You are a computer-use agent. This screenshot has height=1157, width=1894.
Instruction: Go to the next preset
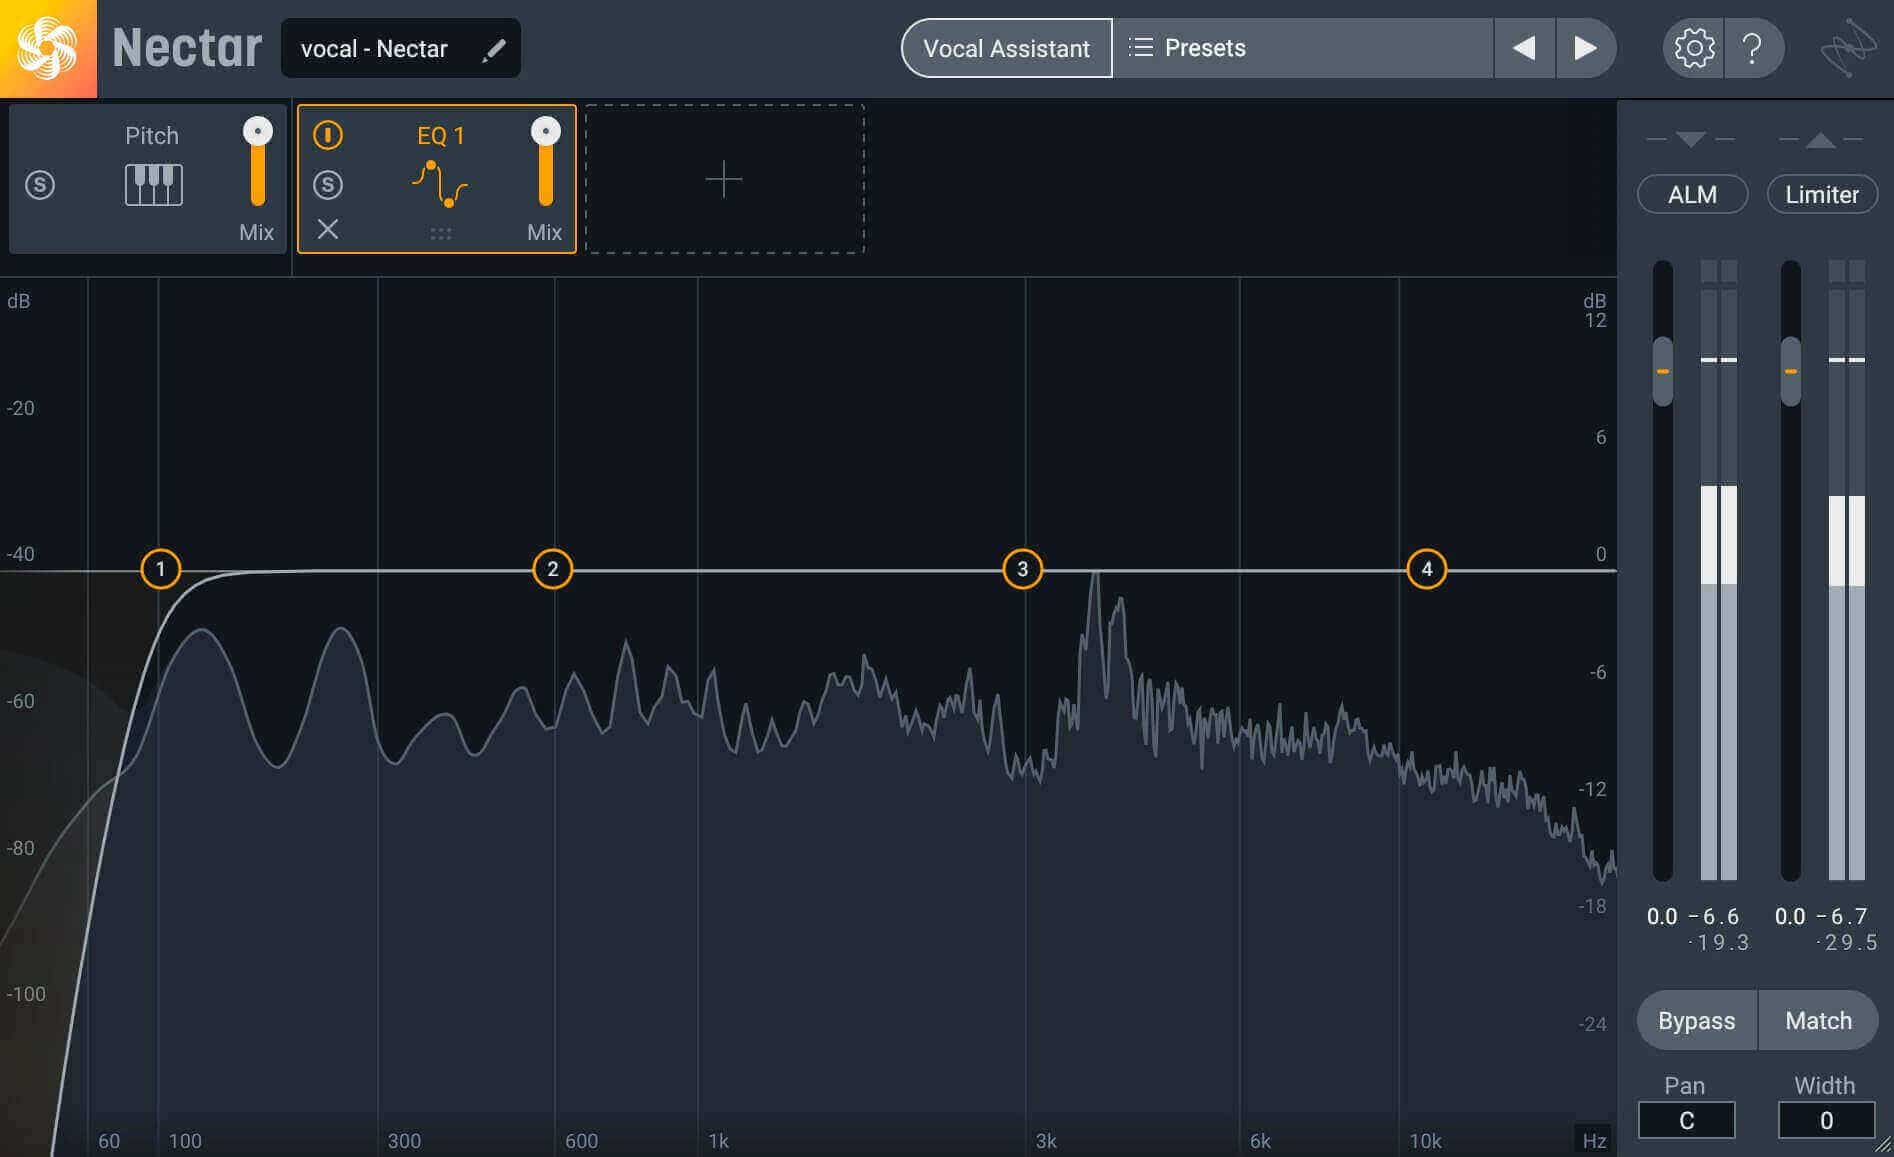click(1585, 48)
